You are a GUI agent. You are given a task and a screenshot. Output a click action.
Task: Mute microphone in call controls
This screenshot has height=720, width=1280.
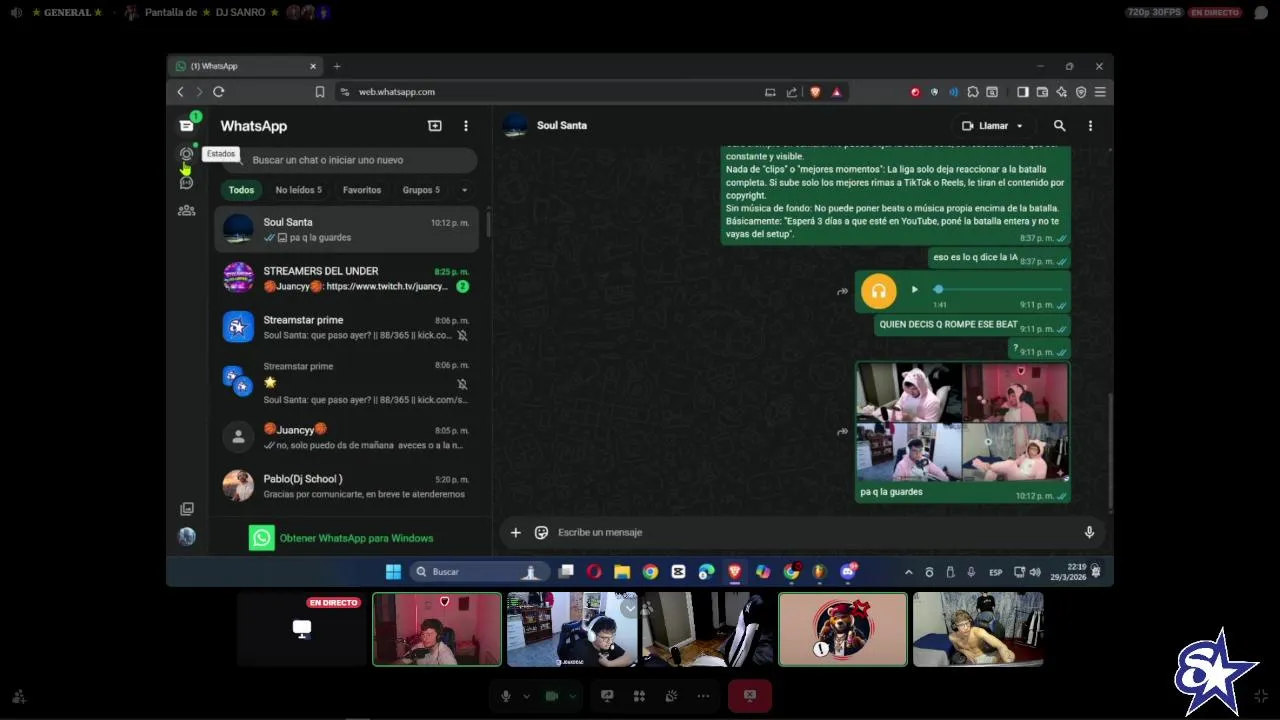506,696
